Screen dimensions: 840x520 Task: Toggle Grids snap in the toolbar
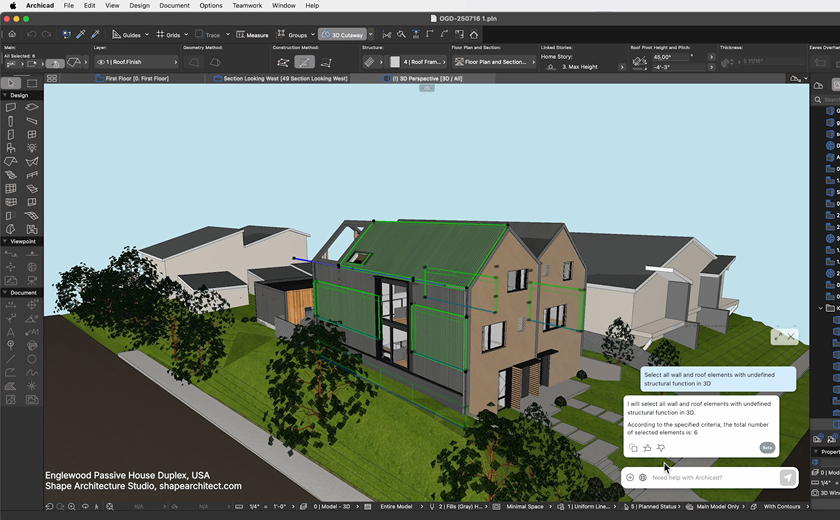tap(168, 35)
